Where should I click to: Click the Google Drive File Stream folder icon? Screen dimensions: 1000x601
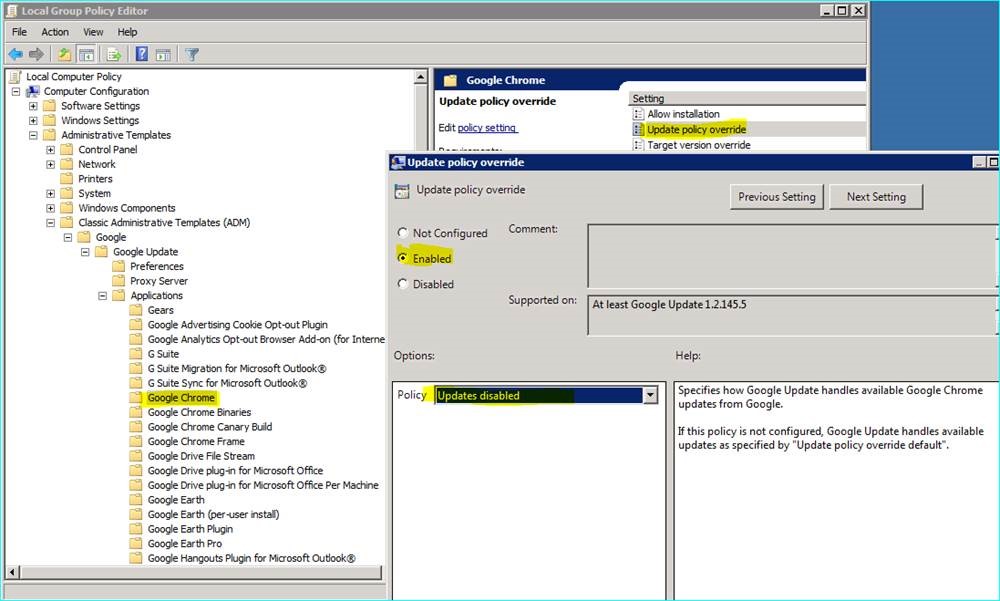coord(136,456)
